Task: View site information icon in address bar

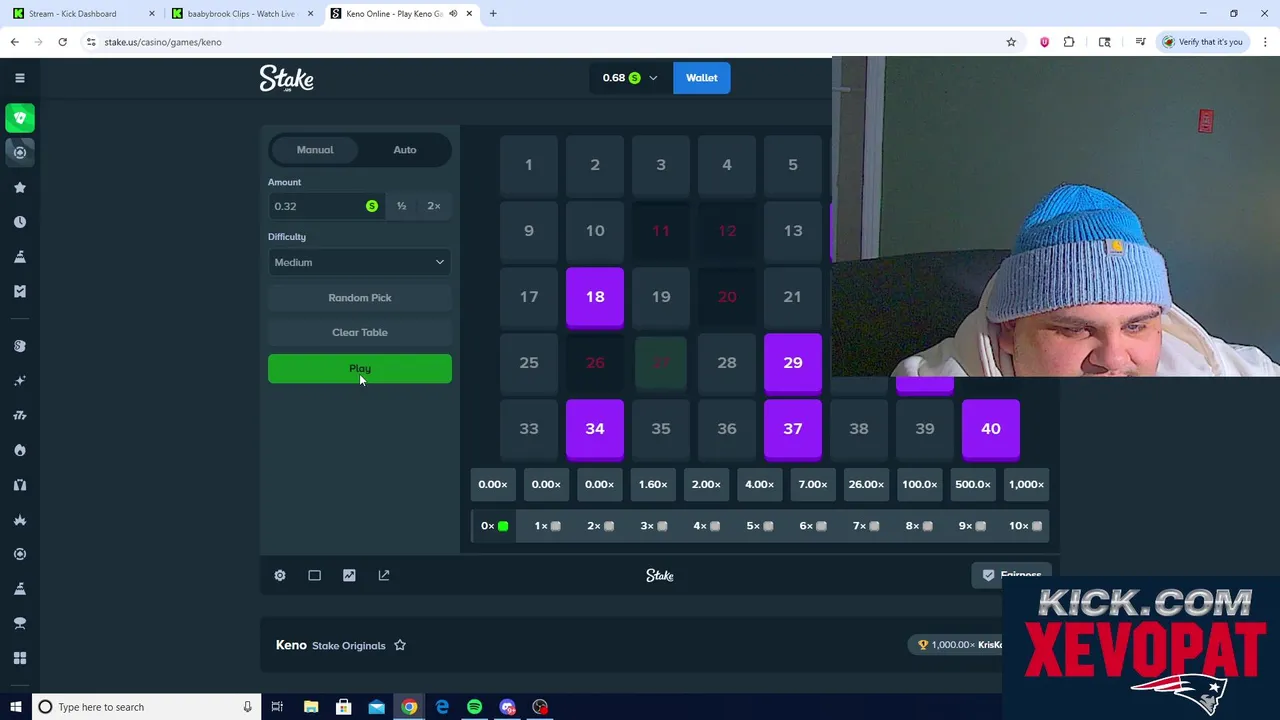Action: pyautogui.click(x=91, y=42)
